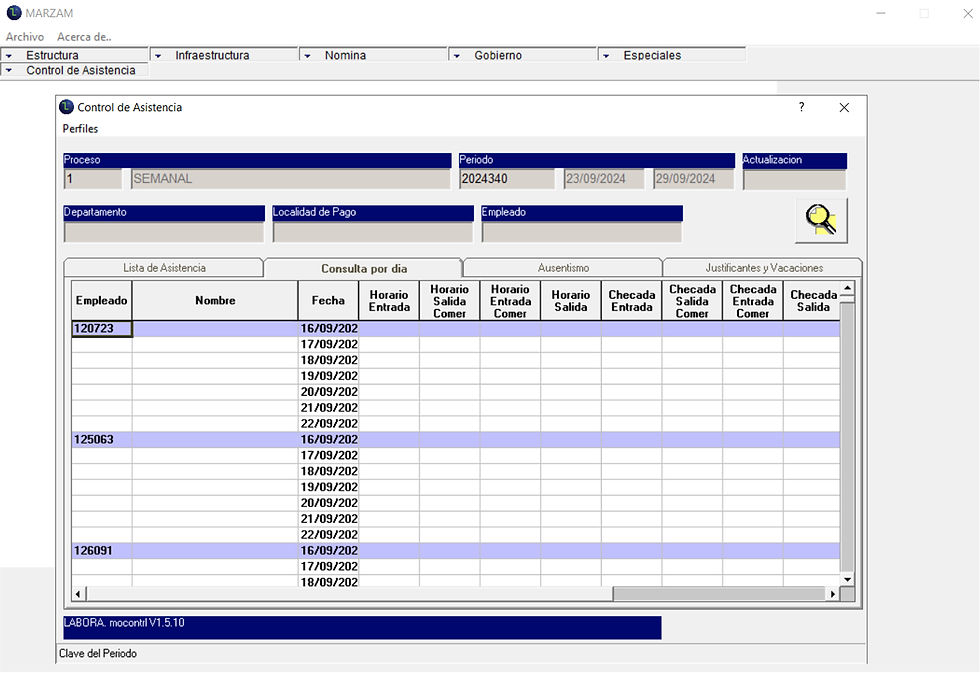Viewport: 980px width, 673px height.
Task: Click the start date field 23/09/2024
Action: pos(604,179)
